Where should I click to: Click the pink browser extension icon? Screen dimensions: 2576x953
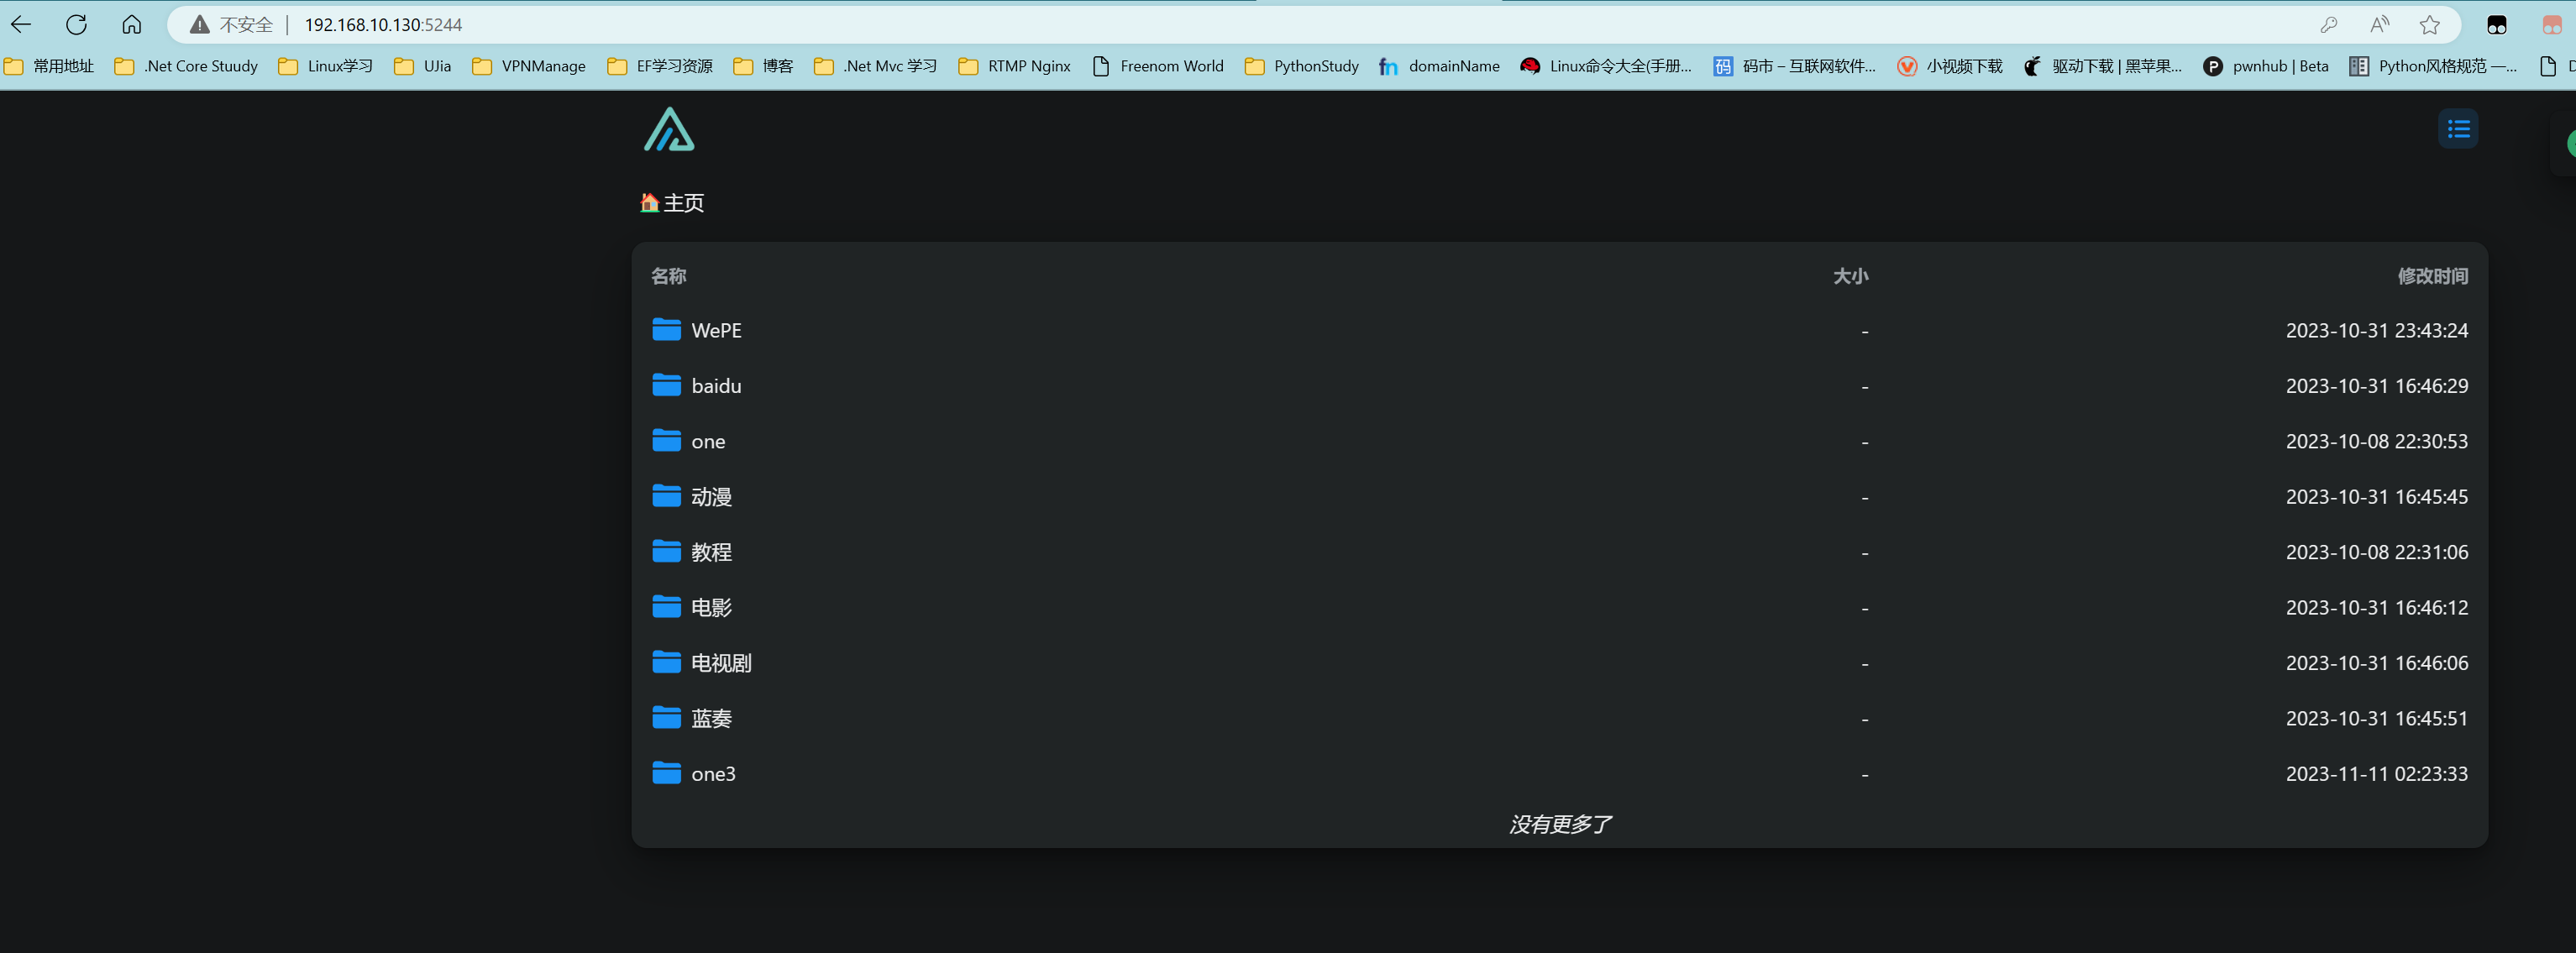click(x=2552, y=25)
